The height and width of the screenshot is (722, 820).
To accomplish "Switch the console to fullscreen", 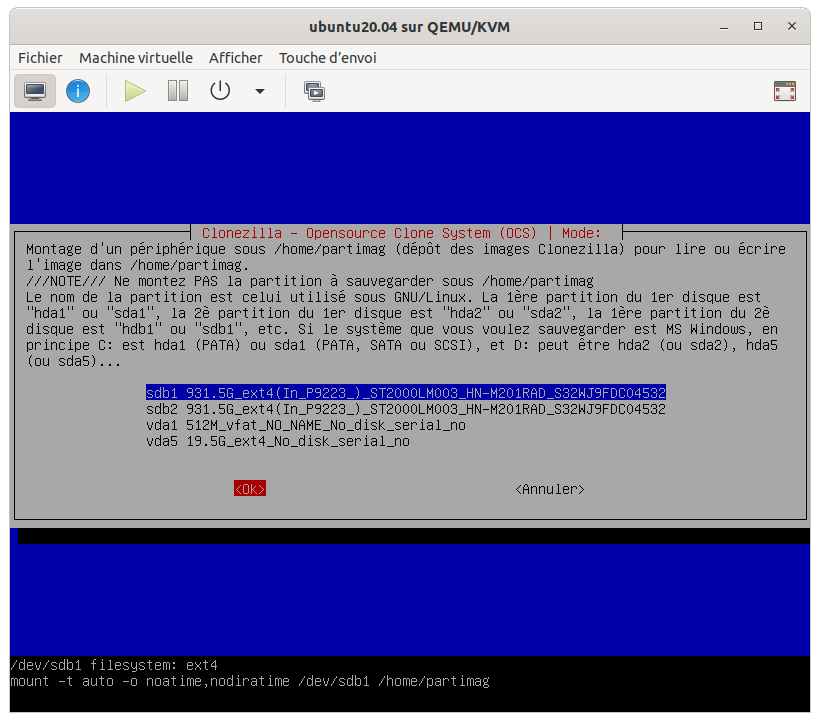I will (784, 91).
